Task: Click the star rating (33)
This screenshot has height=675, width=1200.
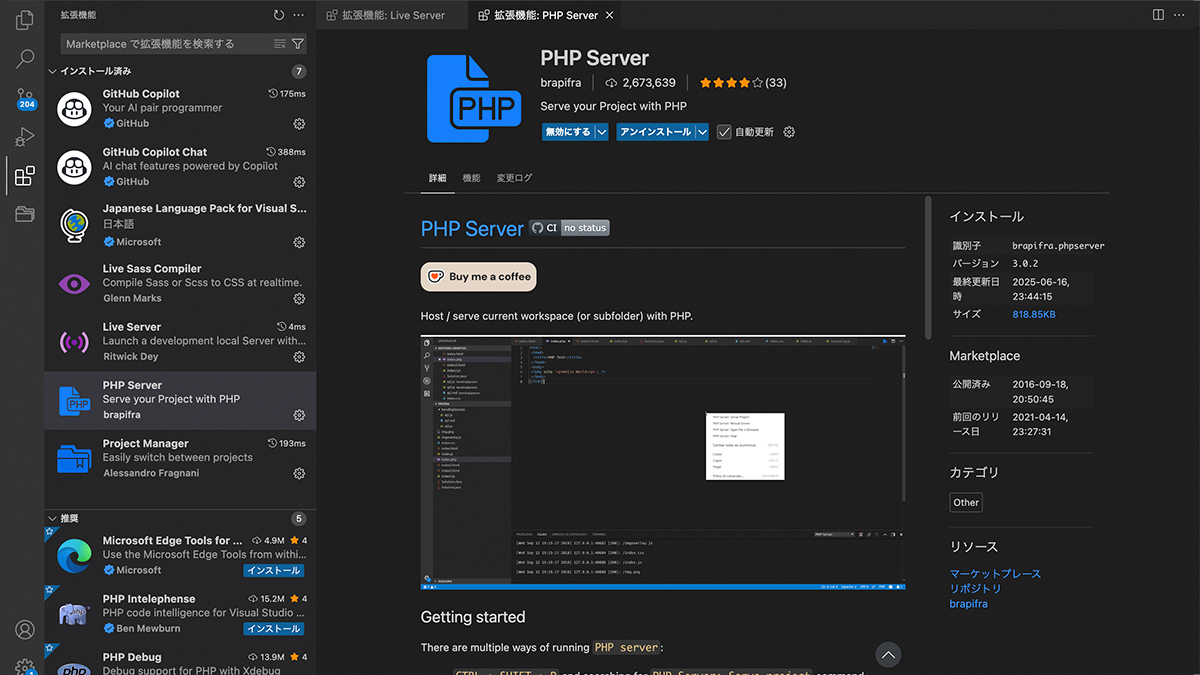Action: tap(743, 83)
